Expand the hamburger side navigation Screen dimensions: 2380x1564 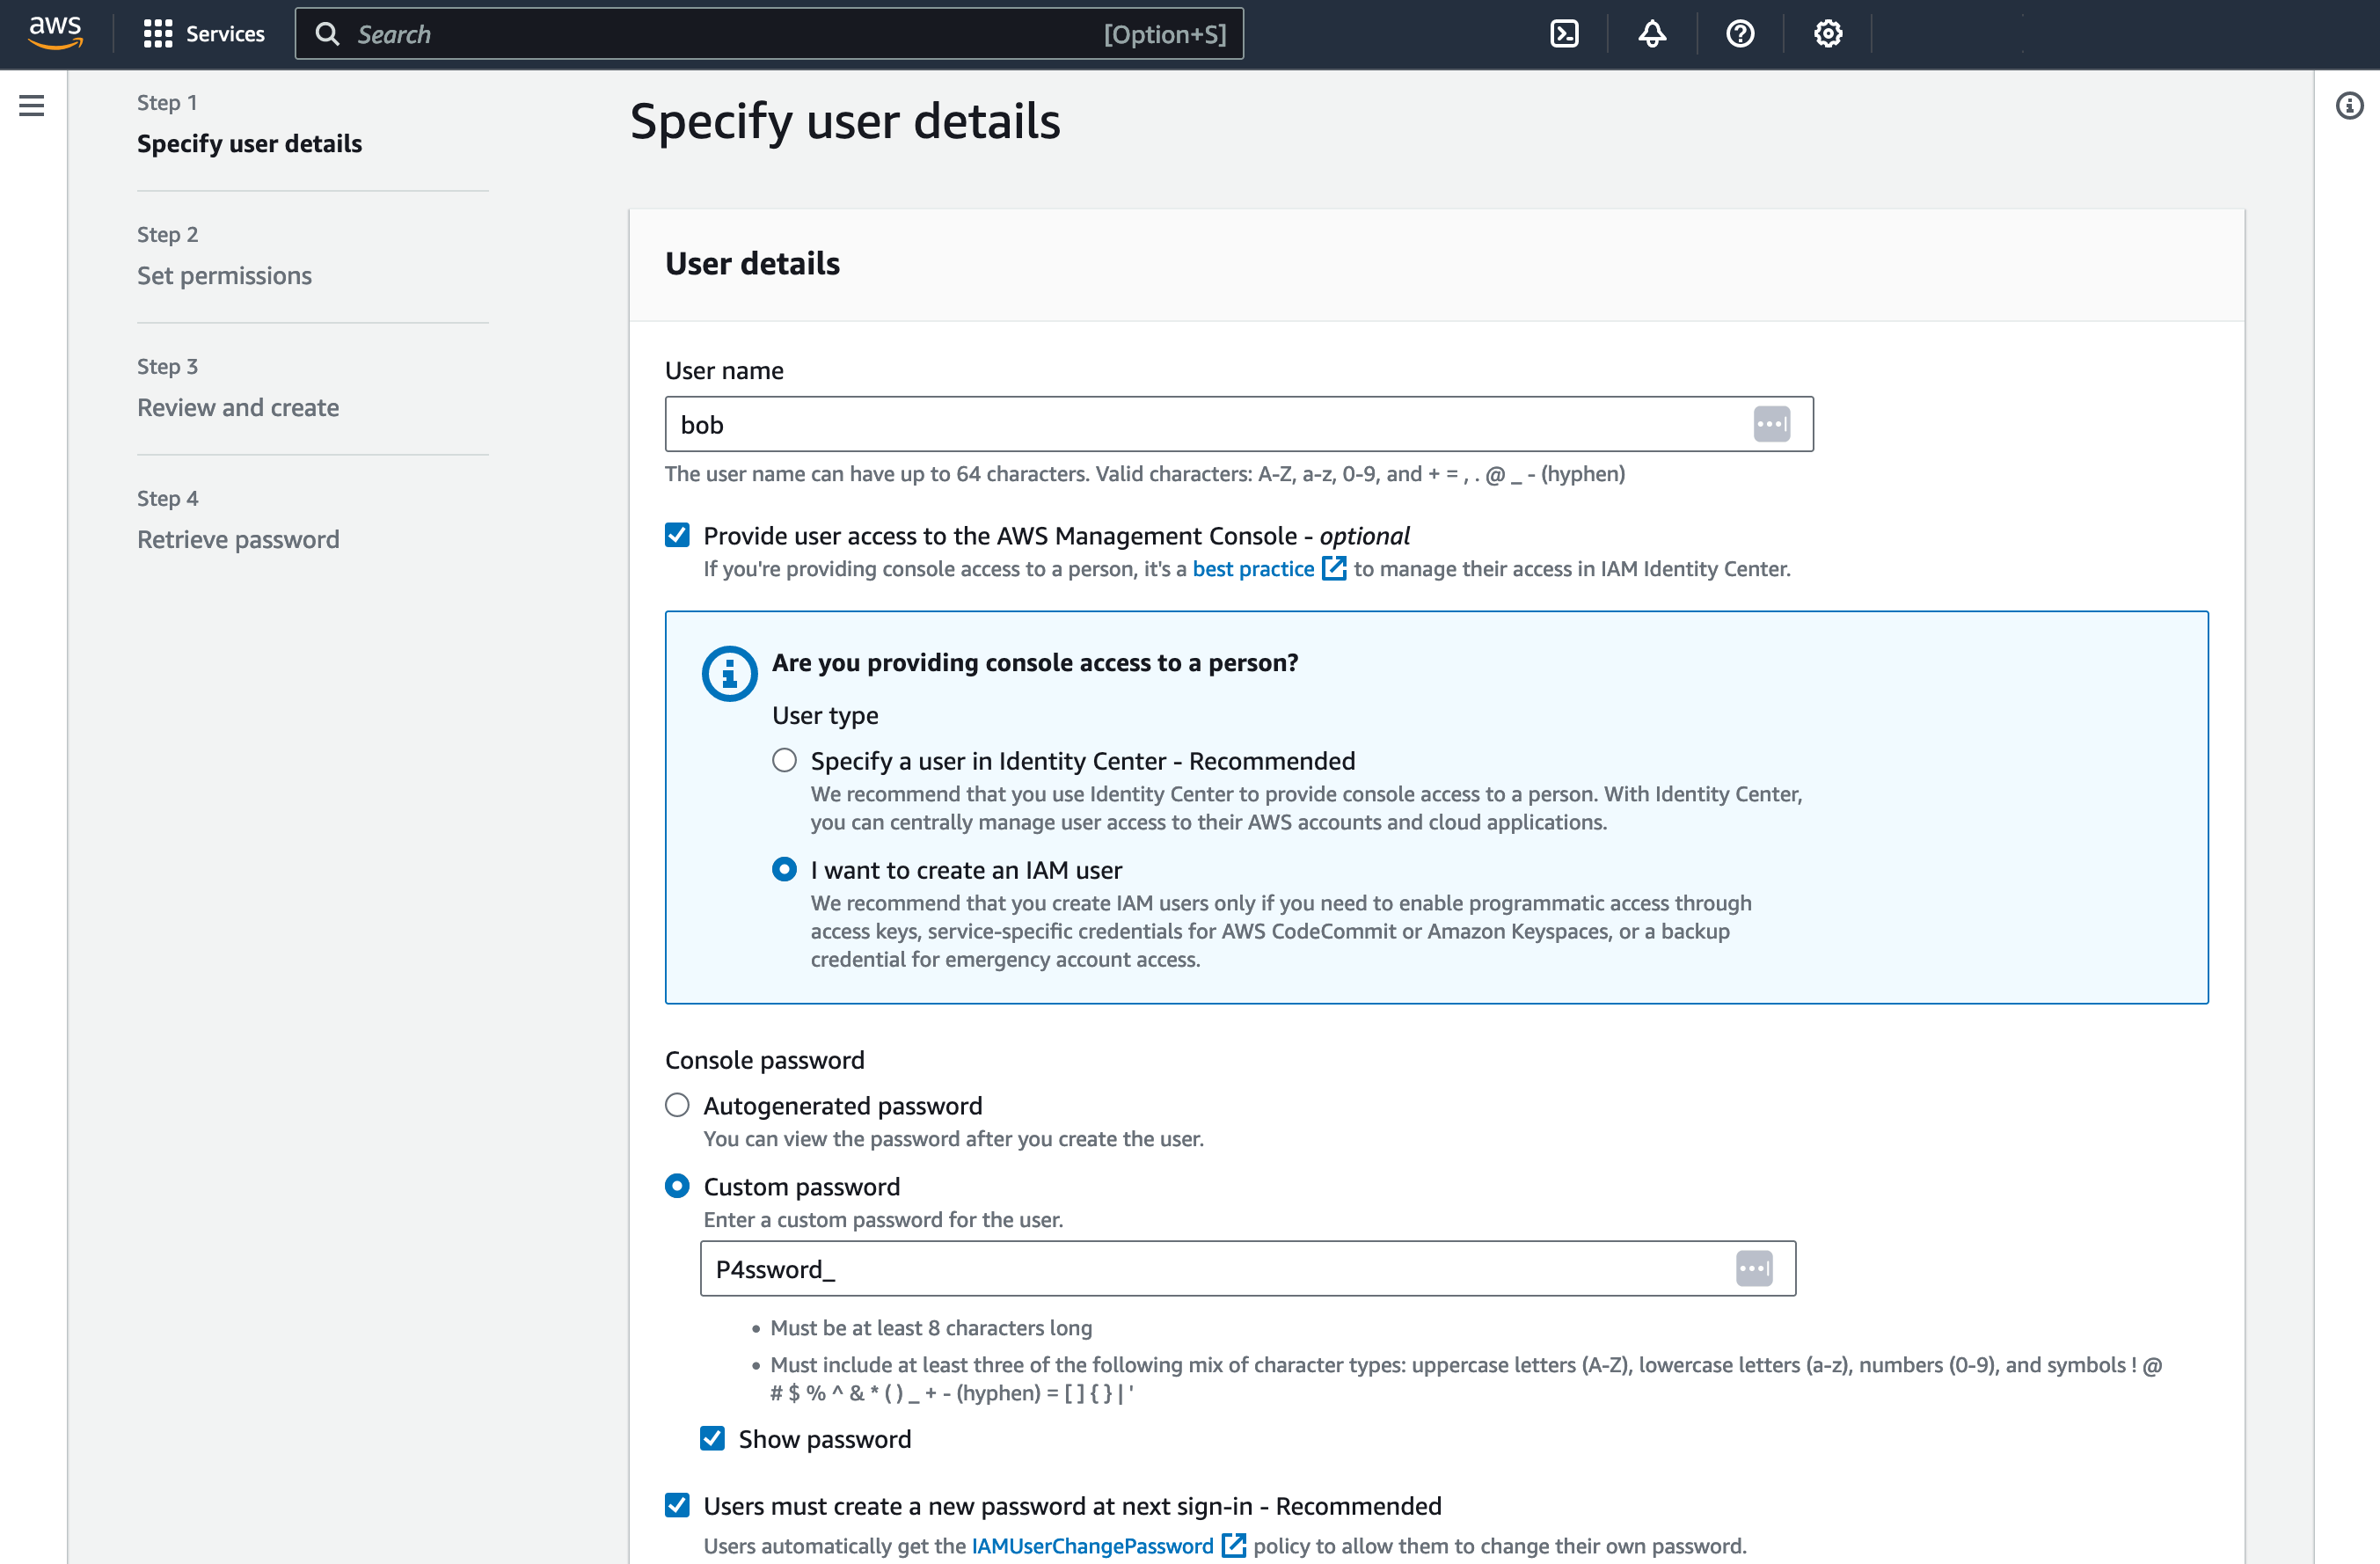point(32,105)
